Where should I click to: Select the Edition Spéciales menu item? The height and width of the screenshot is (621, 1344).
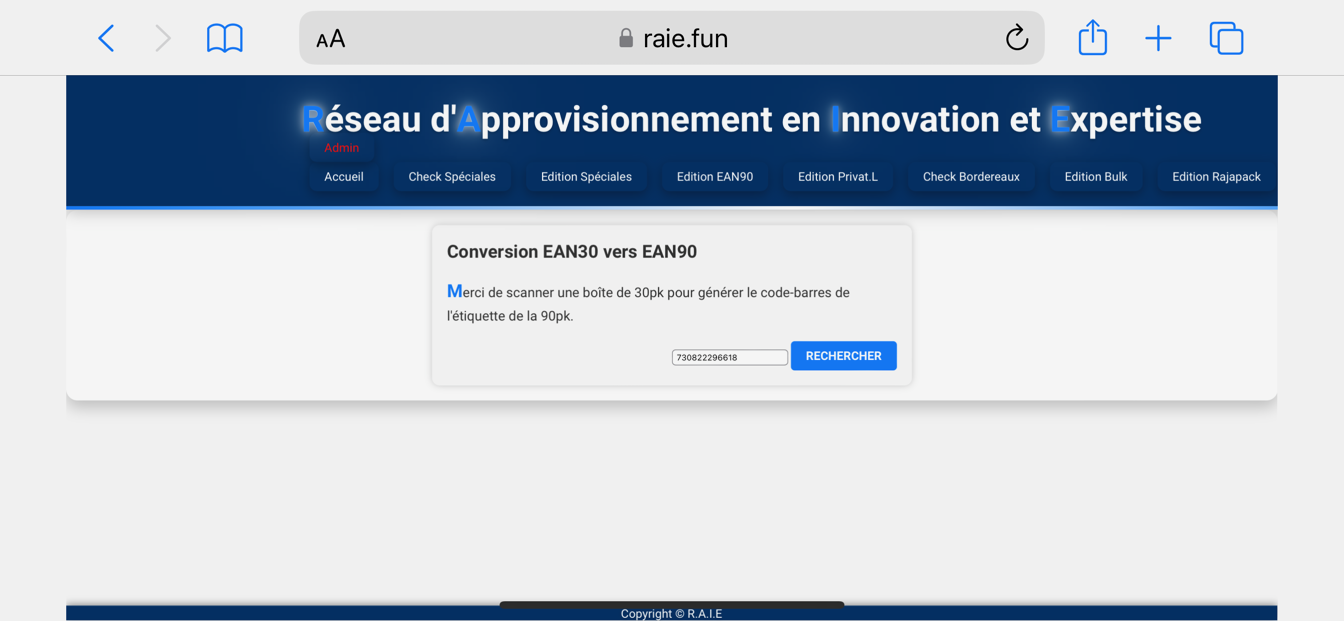click(x=586, y=177)
